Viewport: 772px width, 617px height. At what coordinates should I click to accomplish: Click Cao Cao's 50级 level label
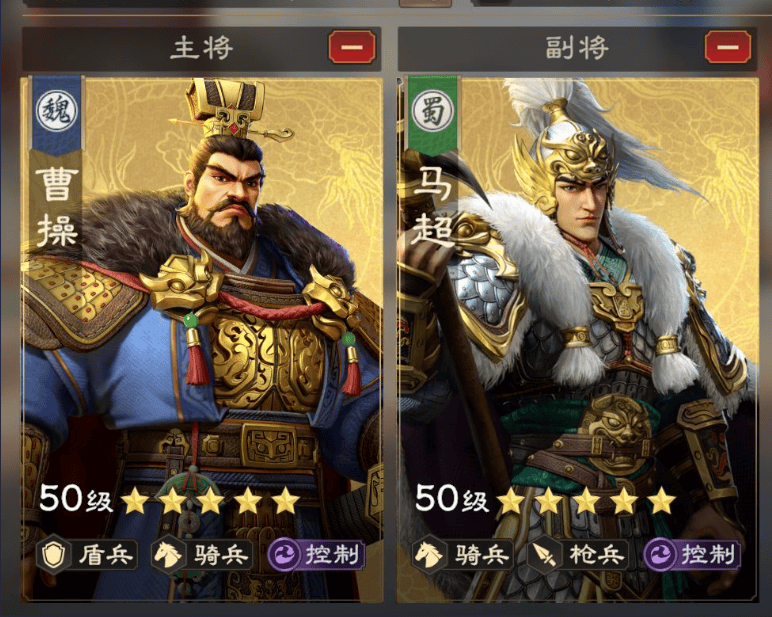(x=76, y=498)
